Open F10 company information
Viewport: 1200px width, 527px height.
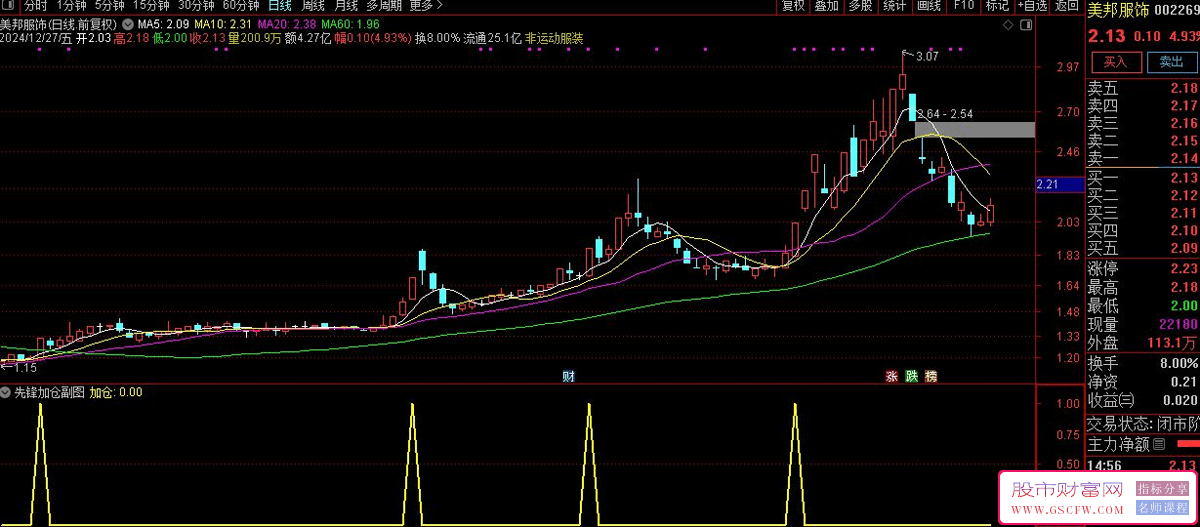pos(964,6)
